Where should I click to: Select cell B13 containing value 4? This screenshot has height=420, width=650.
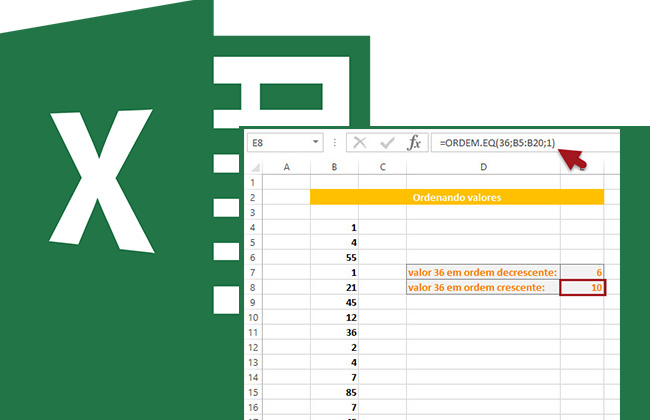(x=334, y=362)
